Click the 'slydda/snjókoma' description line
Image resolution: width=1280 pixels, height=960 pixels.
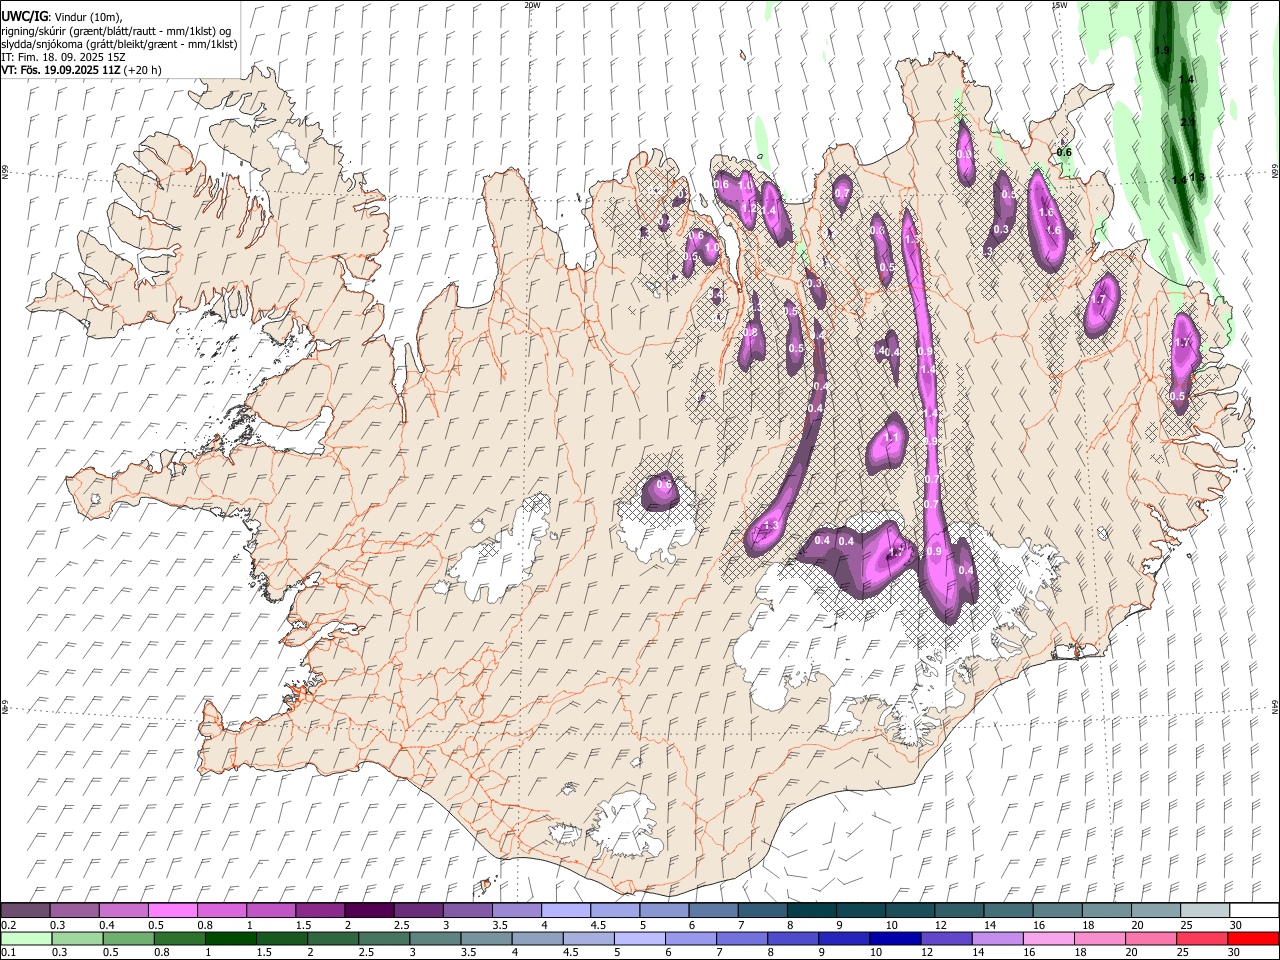click(119, 44)
